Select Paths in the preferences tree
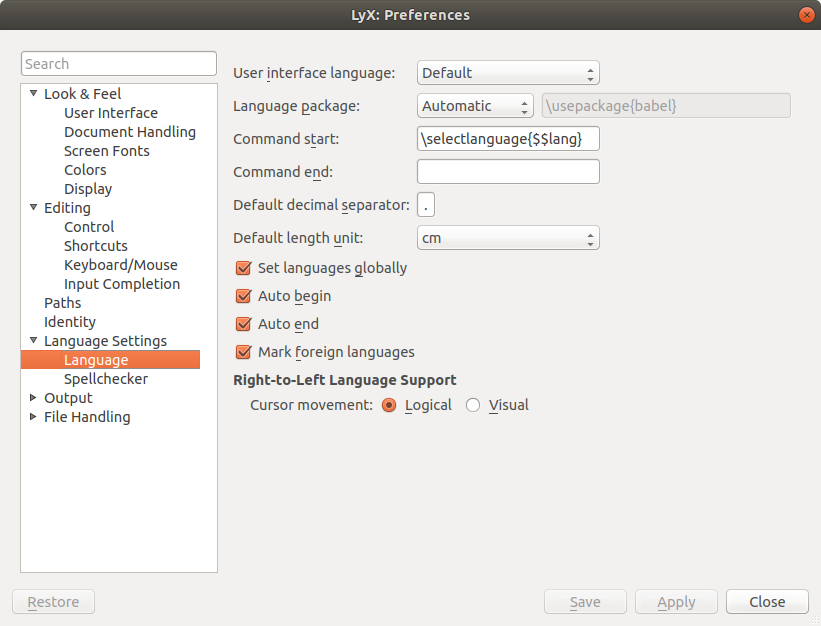This screenshot has width=821, height=626. [63, 303]
